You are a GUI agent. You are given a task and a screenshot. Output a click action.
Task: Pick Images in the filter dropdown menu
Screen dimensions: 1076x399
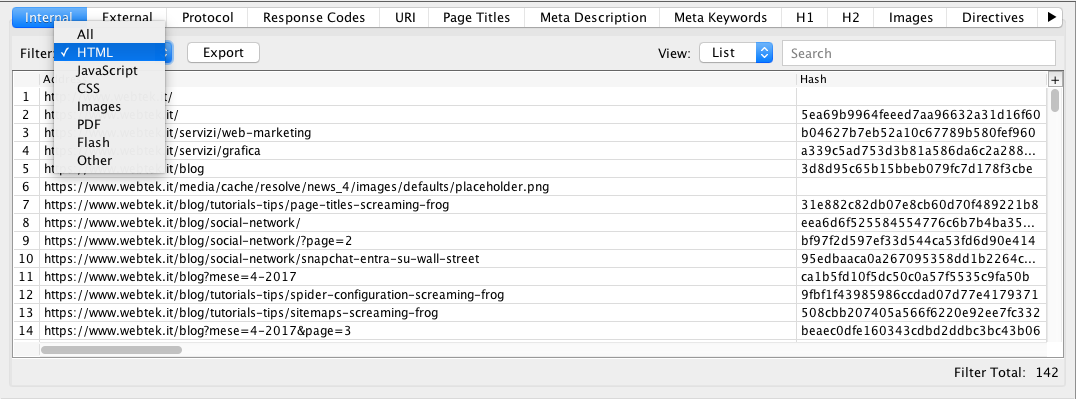[x=110, y=106]
